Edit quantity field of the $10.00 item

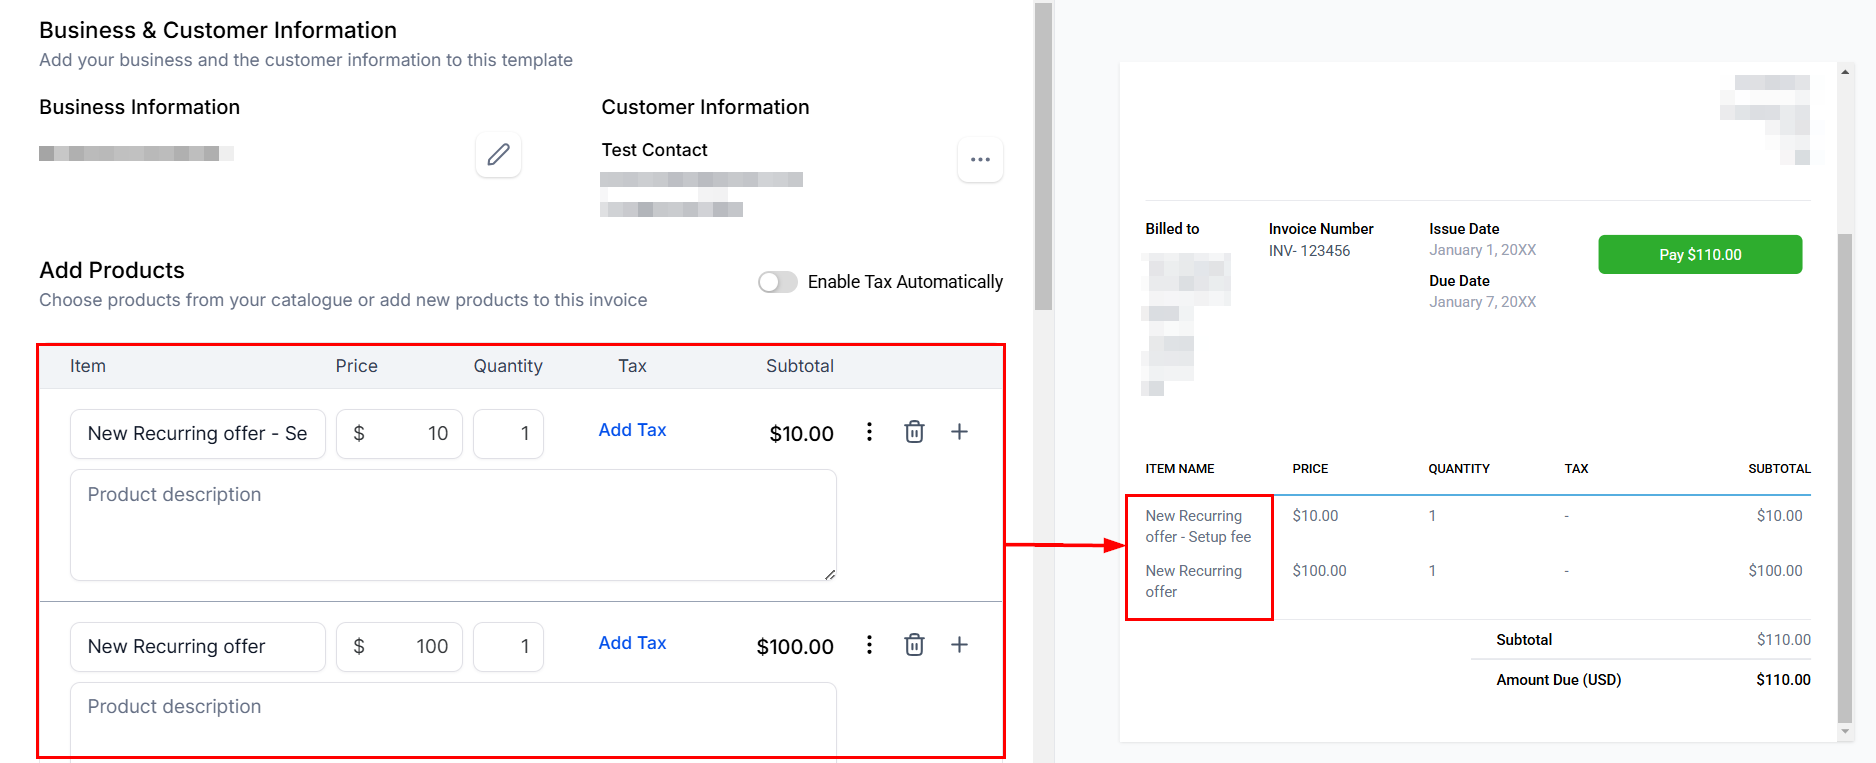coord(508,434)
